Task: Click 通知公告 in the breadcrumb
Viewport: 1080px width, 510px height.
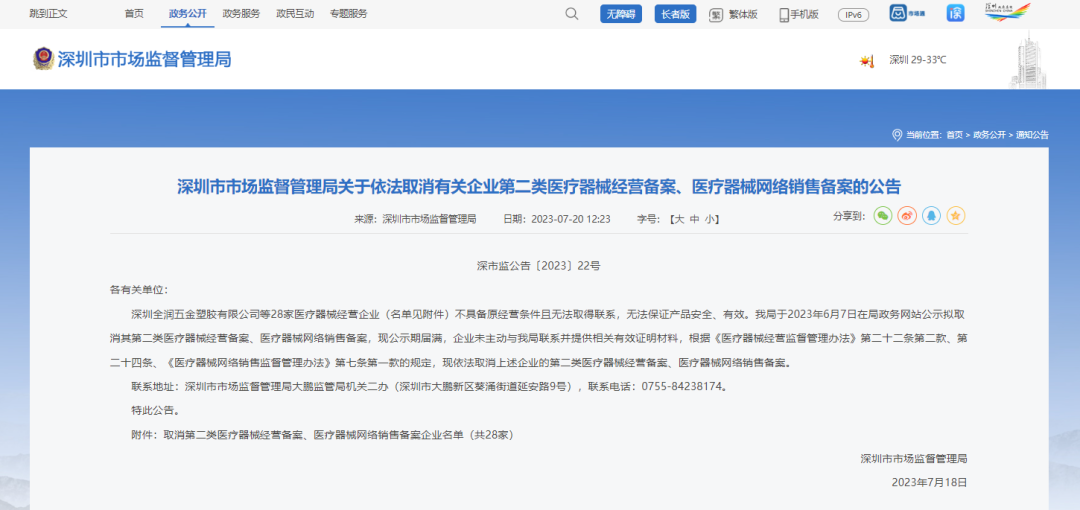Action: [x=1032, y=135]
